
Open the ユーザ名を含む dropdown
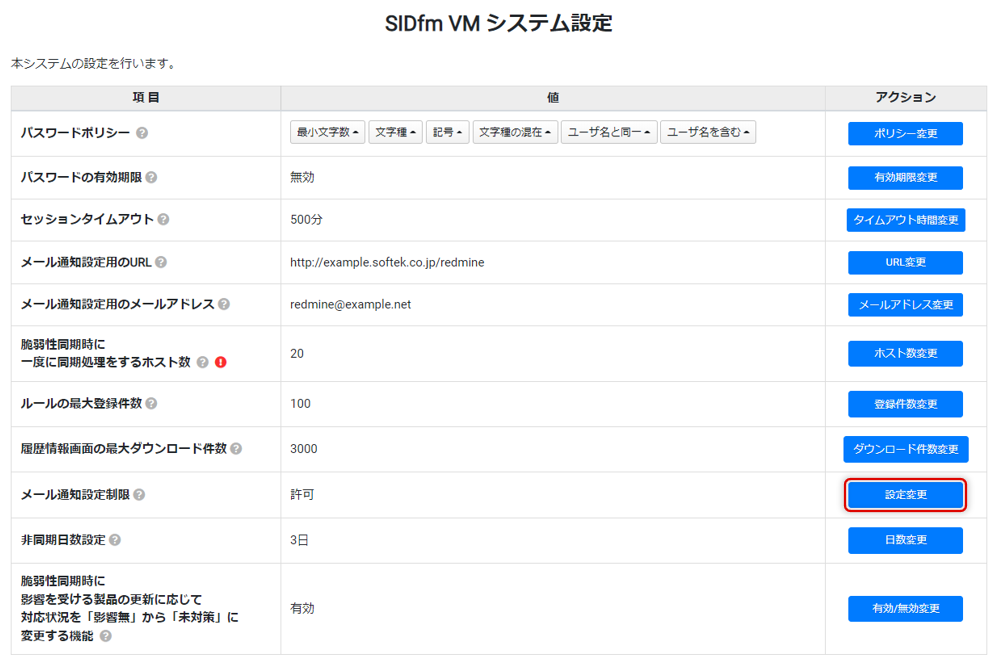pyautogui.click(x=708, y=132)
